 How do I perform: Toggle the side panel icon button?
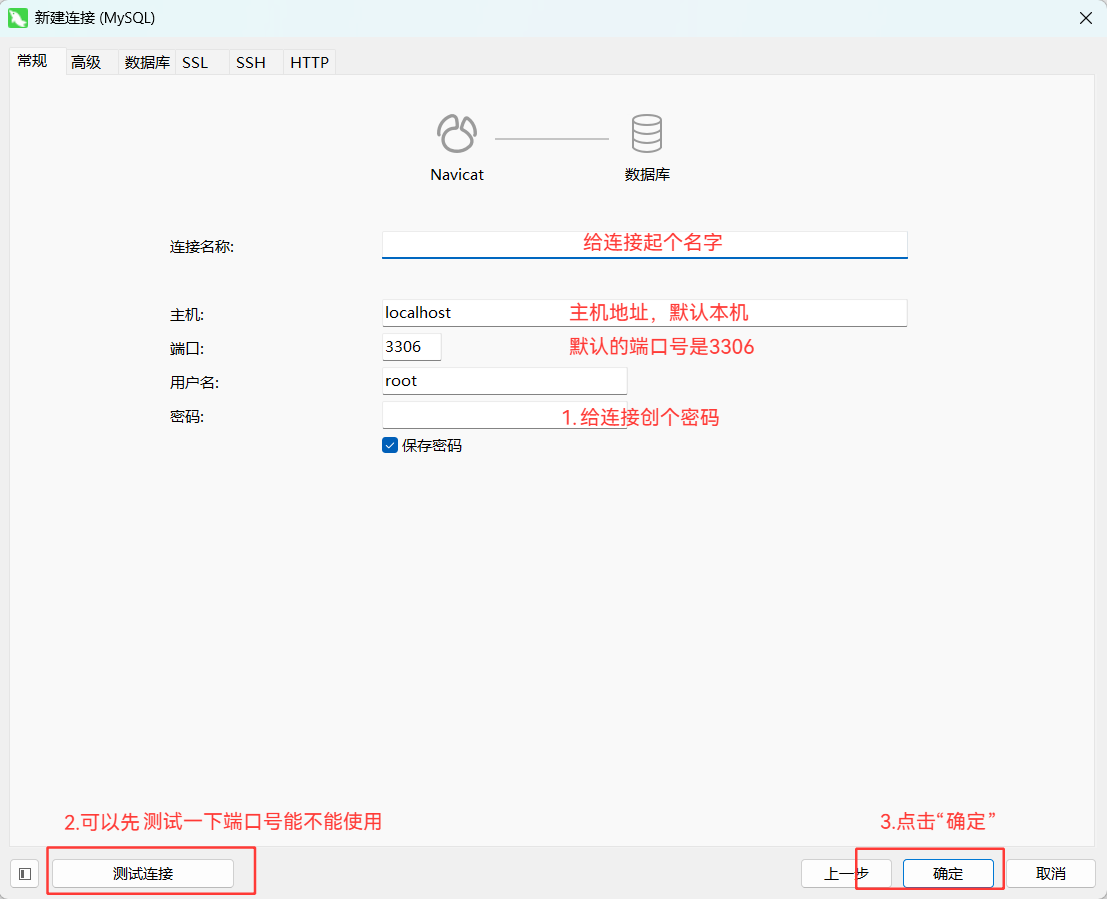click(25, 874)
